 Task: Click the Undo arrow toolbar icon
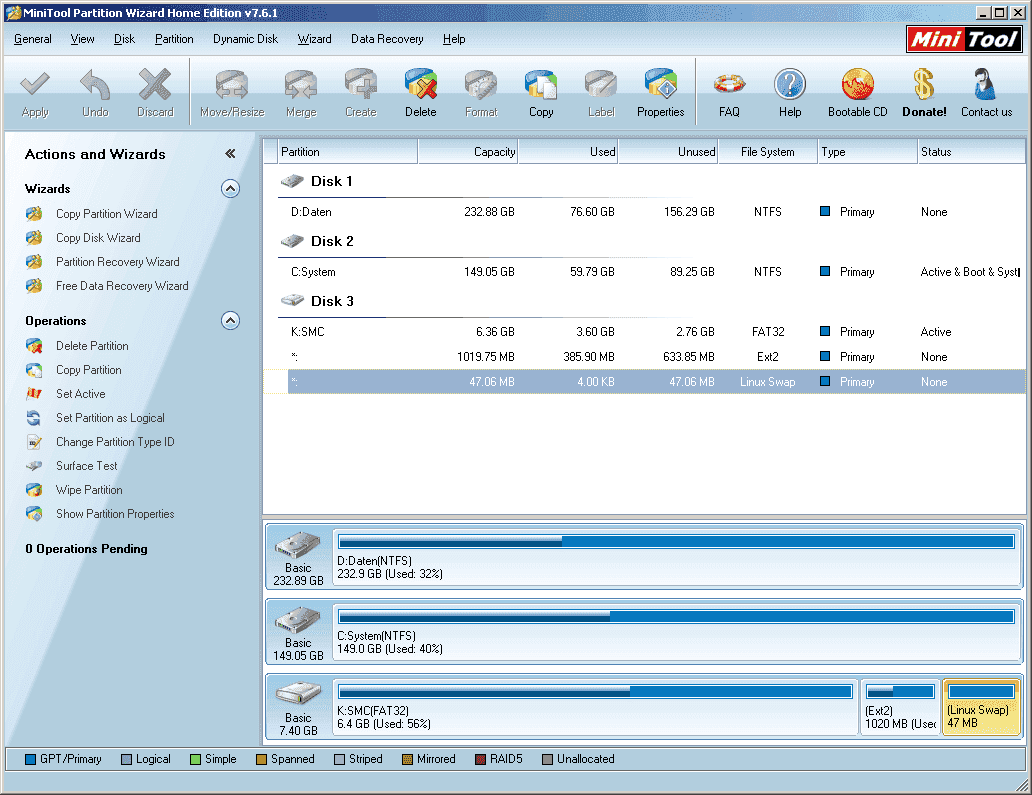point(95,85)
